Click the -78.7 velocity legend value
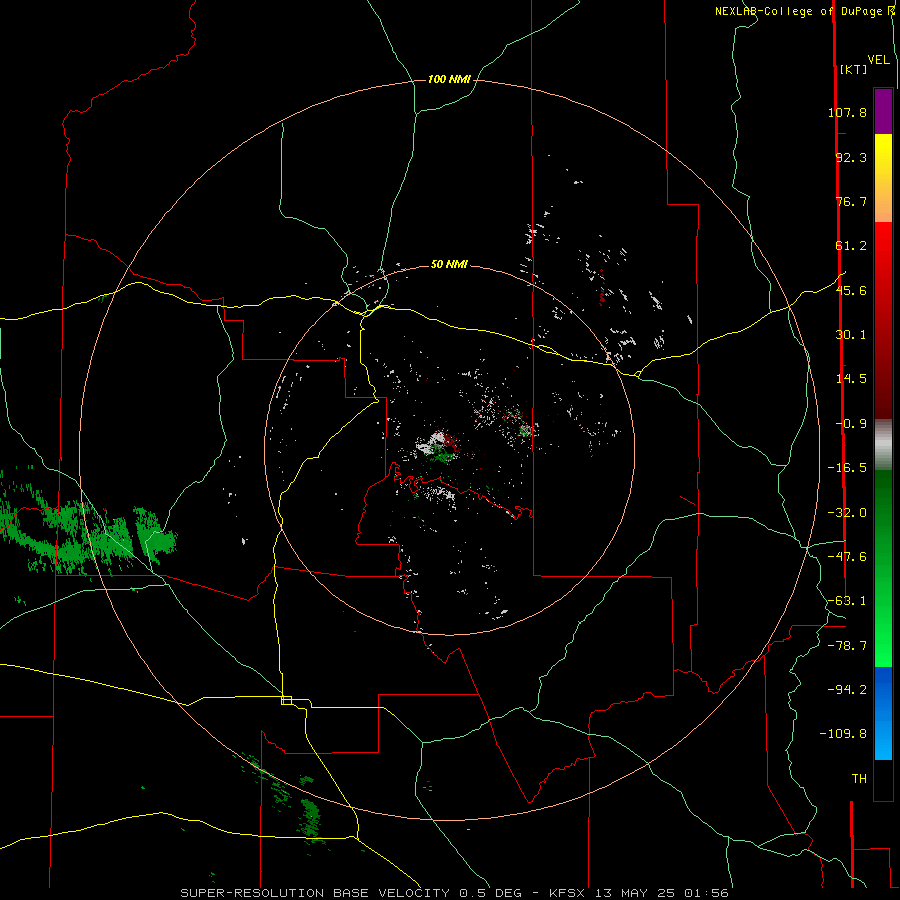 coord(847,646)
